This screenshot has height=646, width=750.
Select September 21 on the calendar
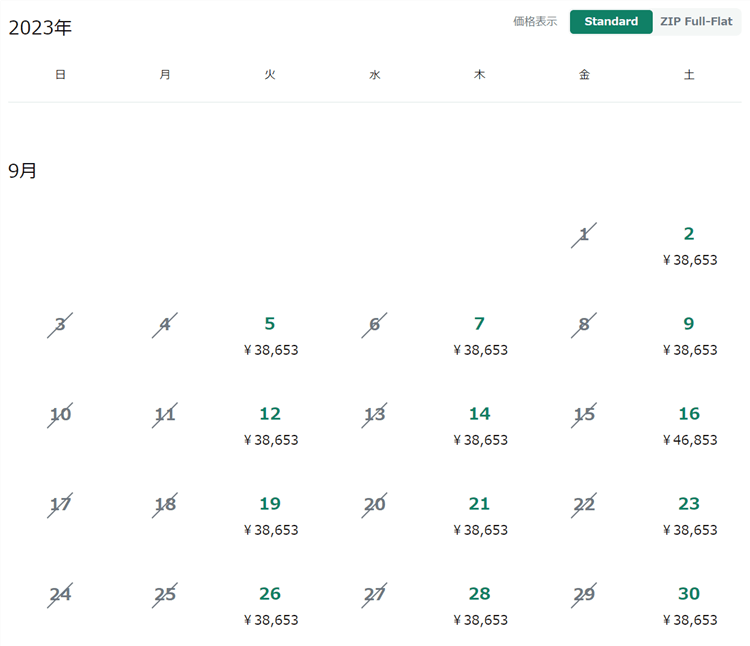pos(480,515)
